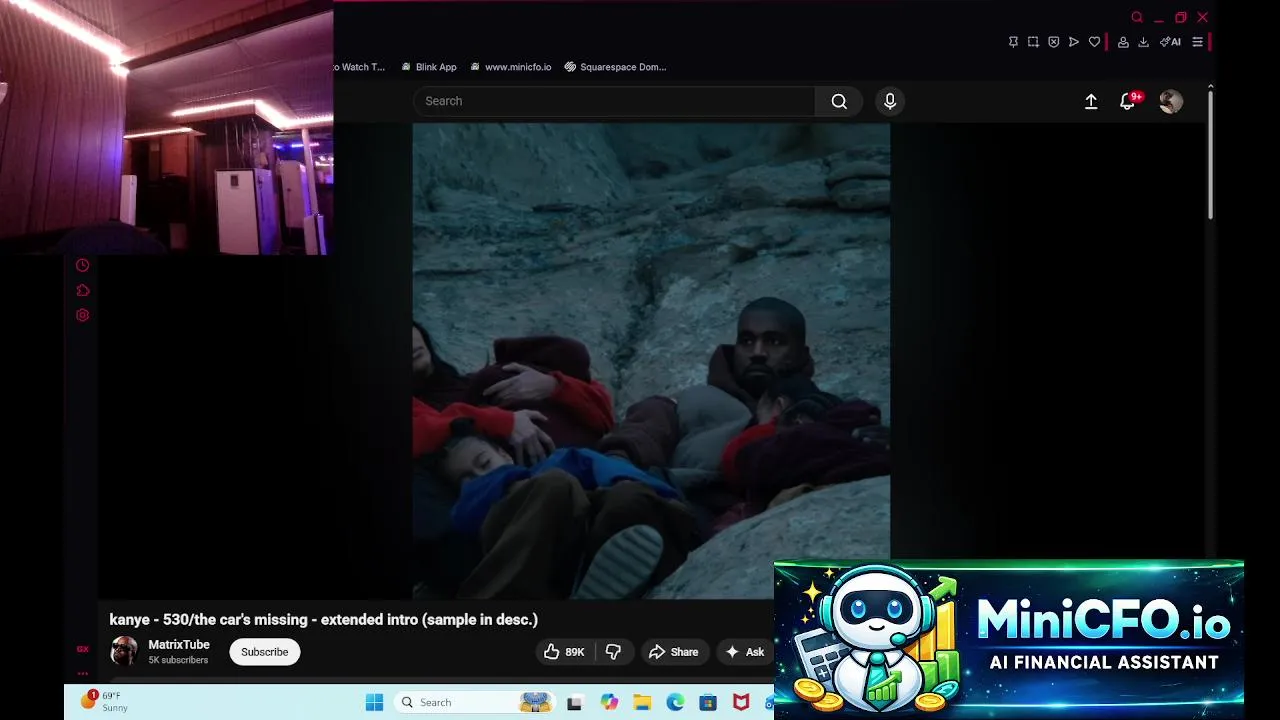The image size is (1280, 720).
Task: Open the MatrixTube channel avatar
Action: 124,651
